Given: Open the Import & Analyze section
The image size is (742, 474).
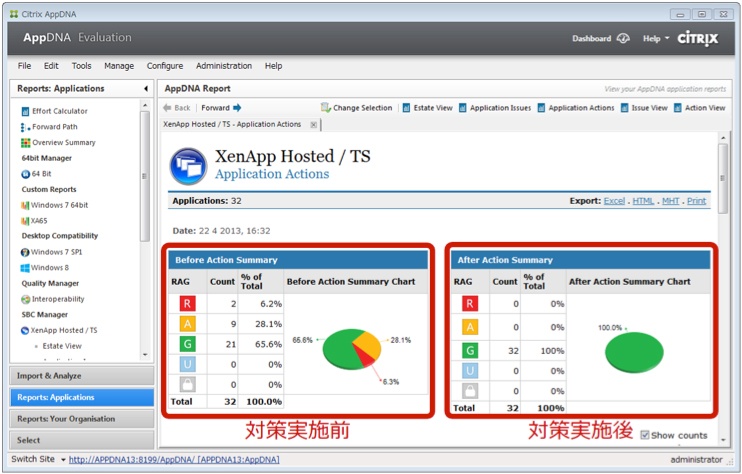Looking at the screenshot, I should [82, 376].
